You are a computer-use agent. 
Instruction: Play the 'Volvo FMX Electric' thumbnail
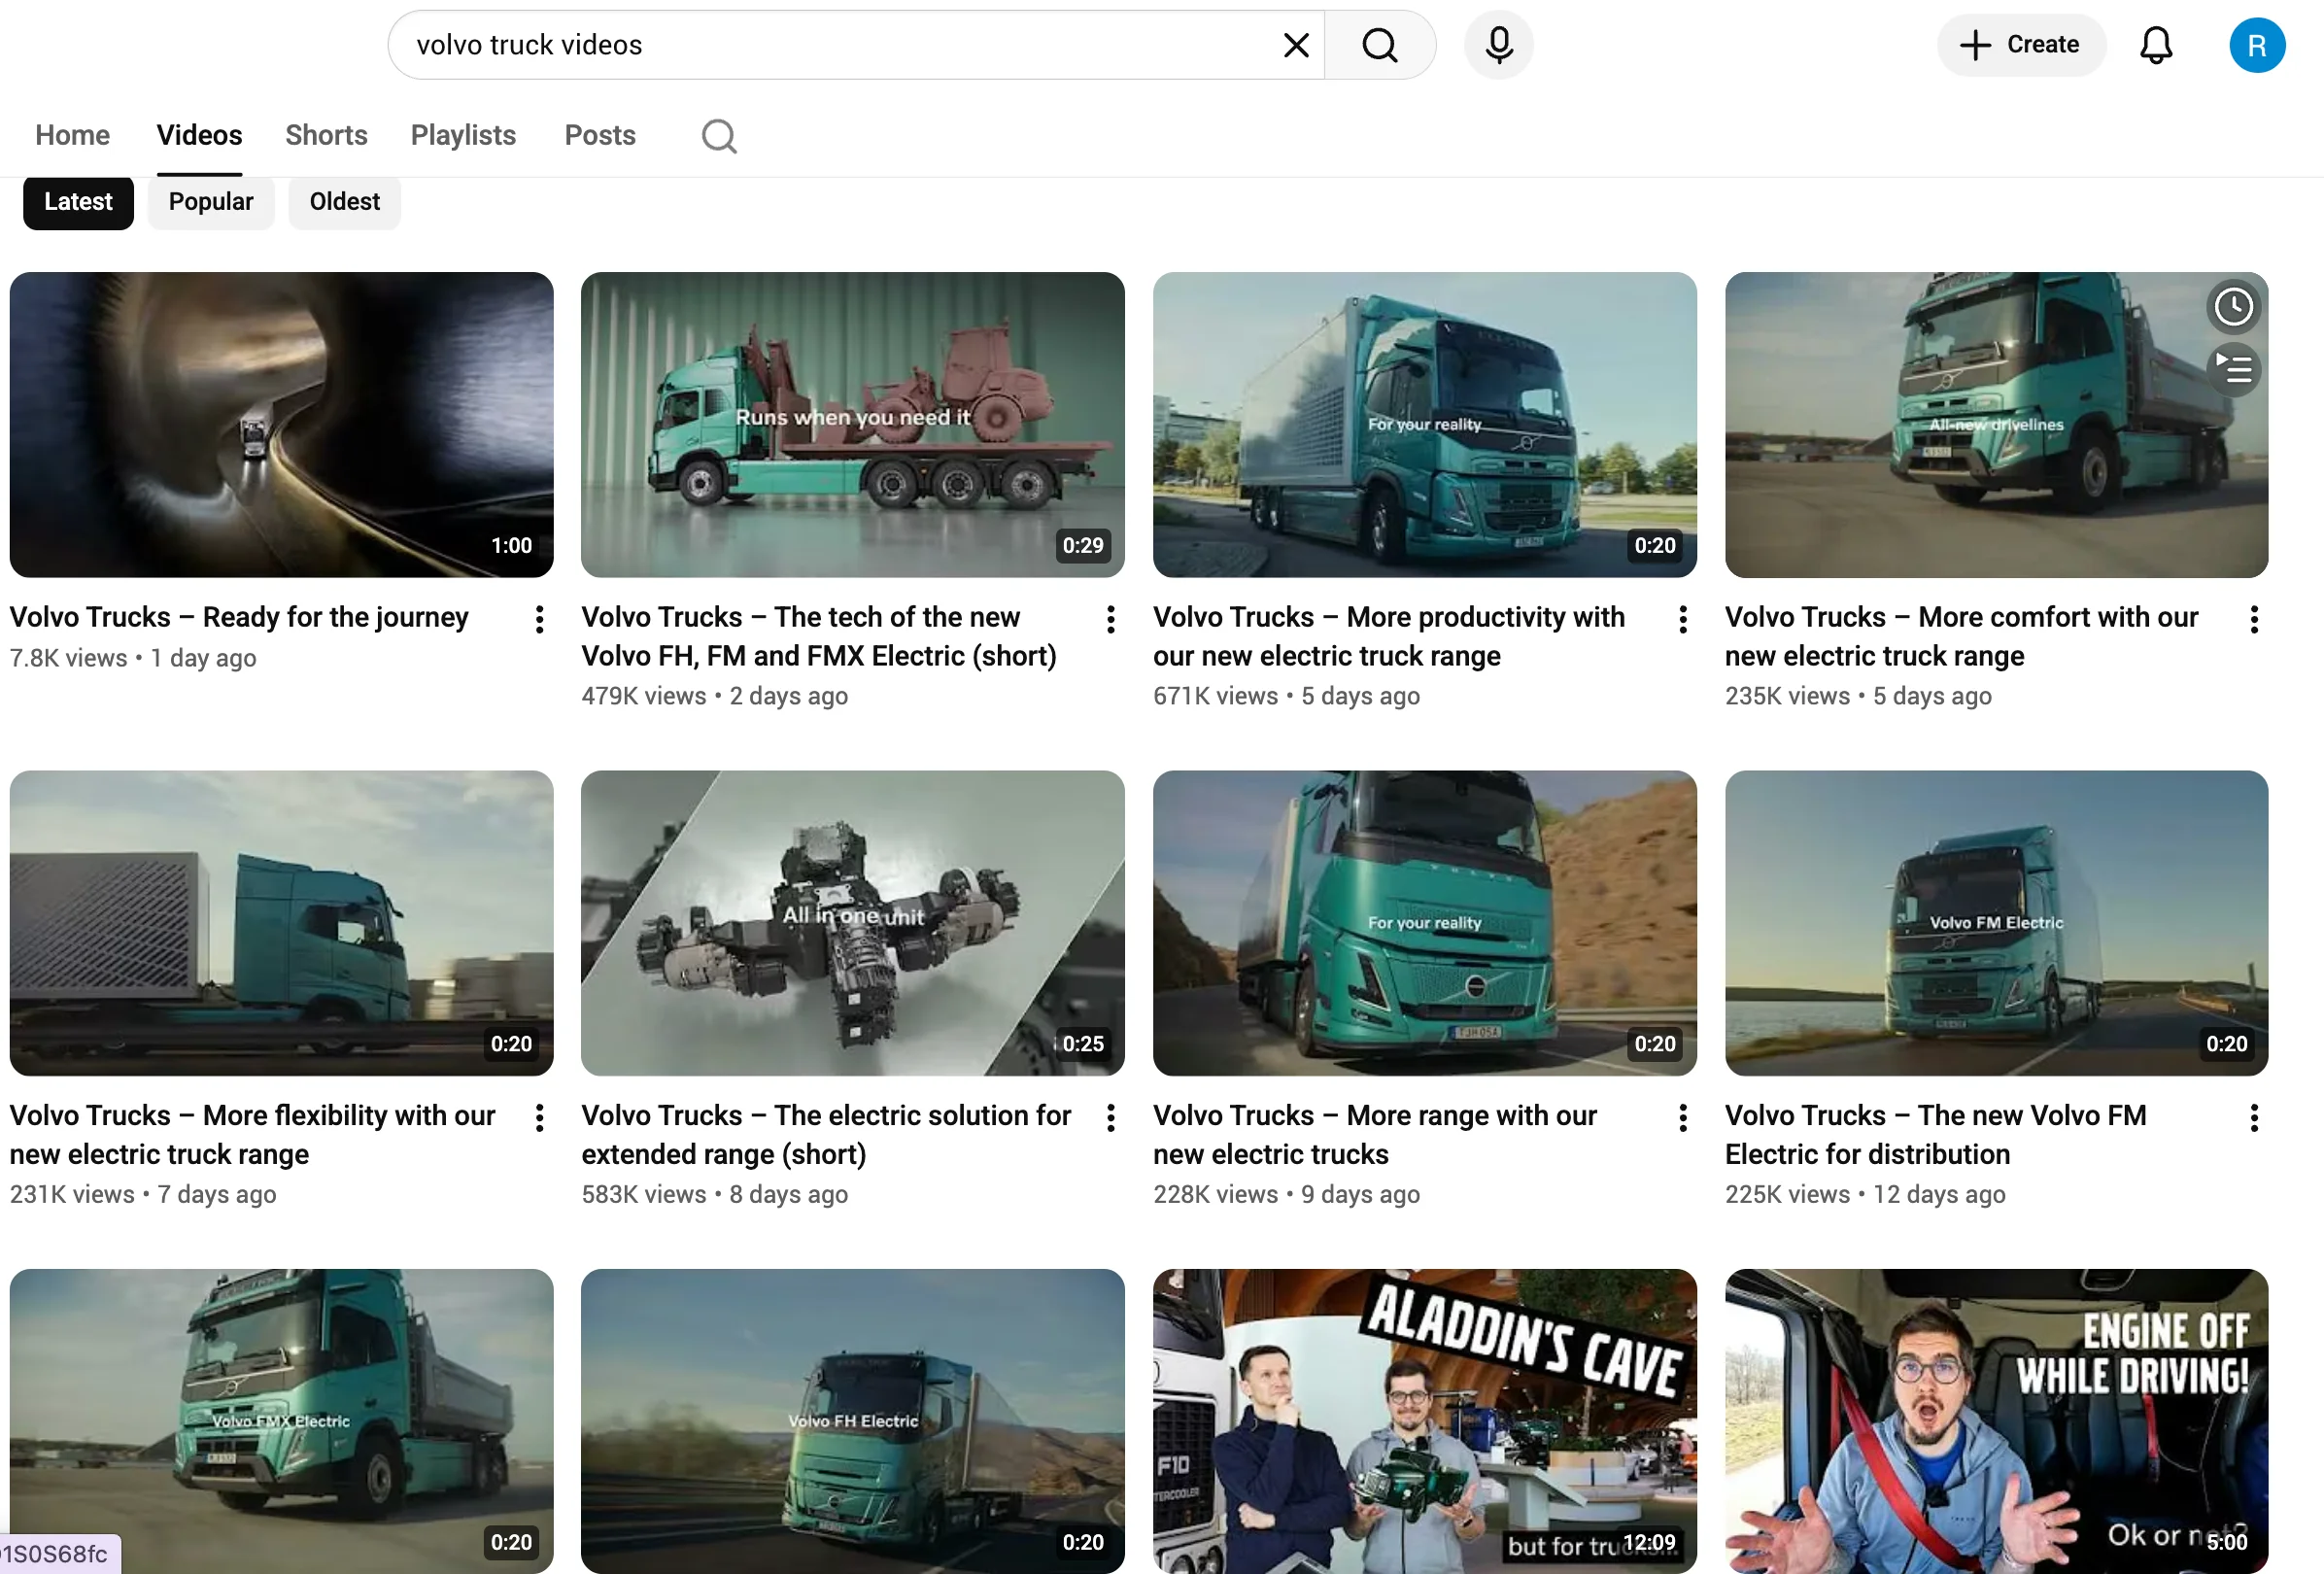pyautogui.click(x=281, y=1420)
